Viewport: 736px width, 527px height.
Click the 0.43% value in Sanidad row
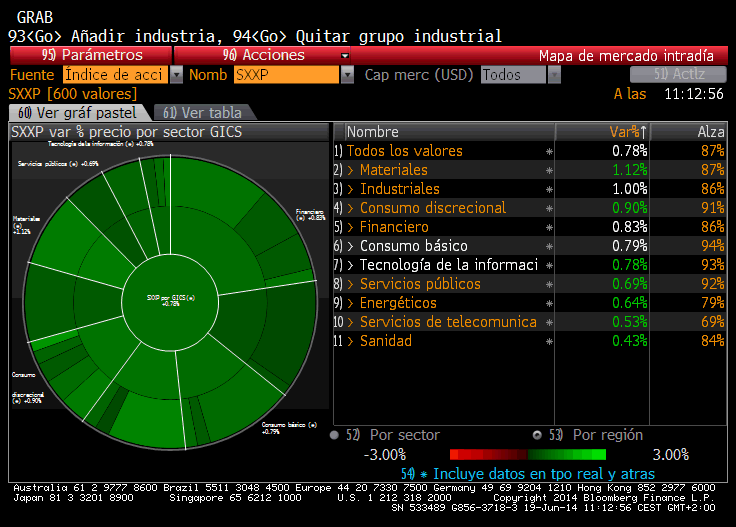pyautogui.click(x=629, y=341)
